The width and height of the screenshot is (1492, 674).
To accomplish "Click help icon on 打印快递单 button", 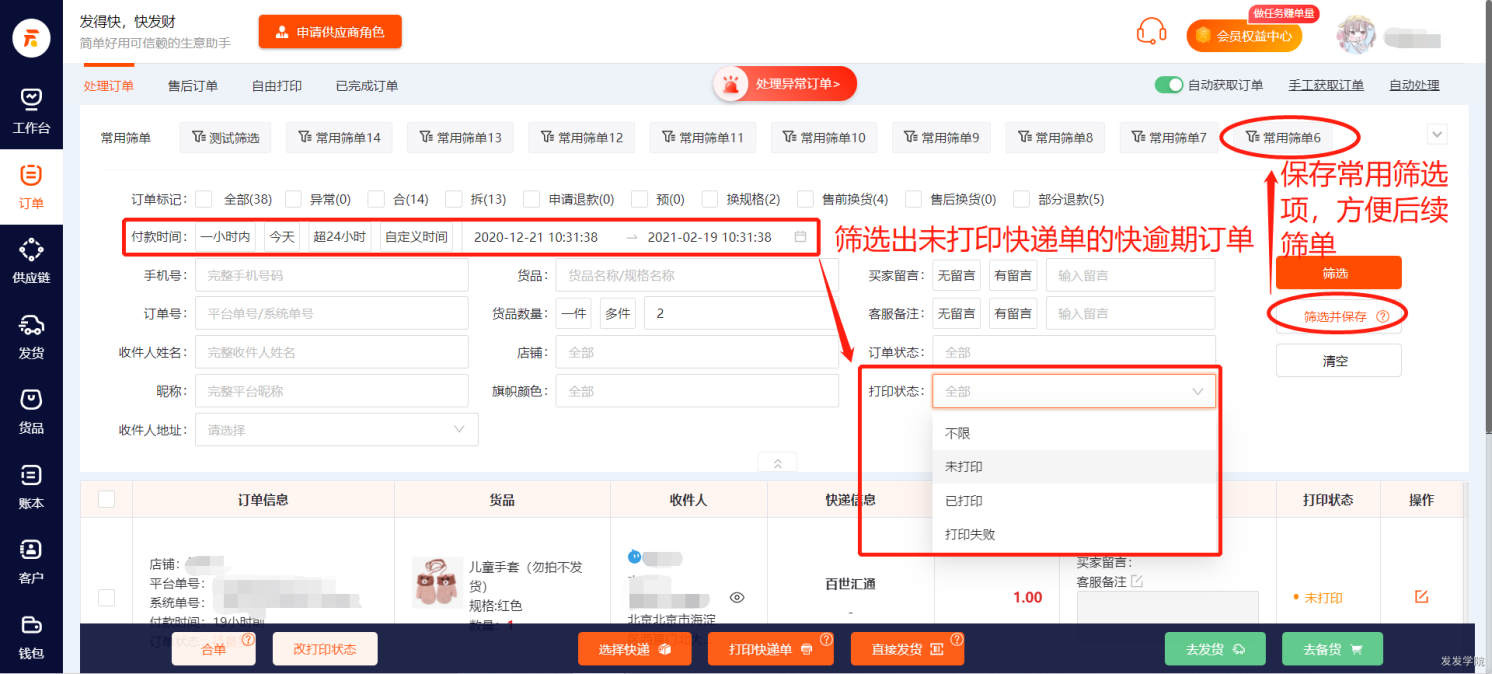I will (x=826, y=639).
